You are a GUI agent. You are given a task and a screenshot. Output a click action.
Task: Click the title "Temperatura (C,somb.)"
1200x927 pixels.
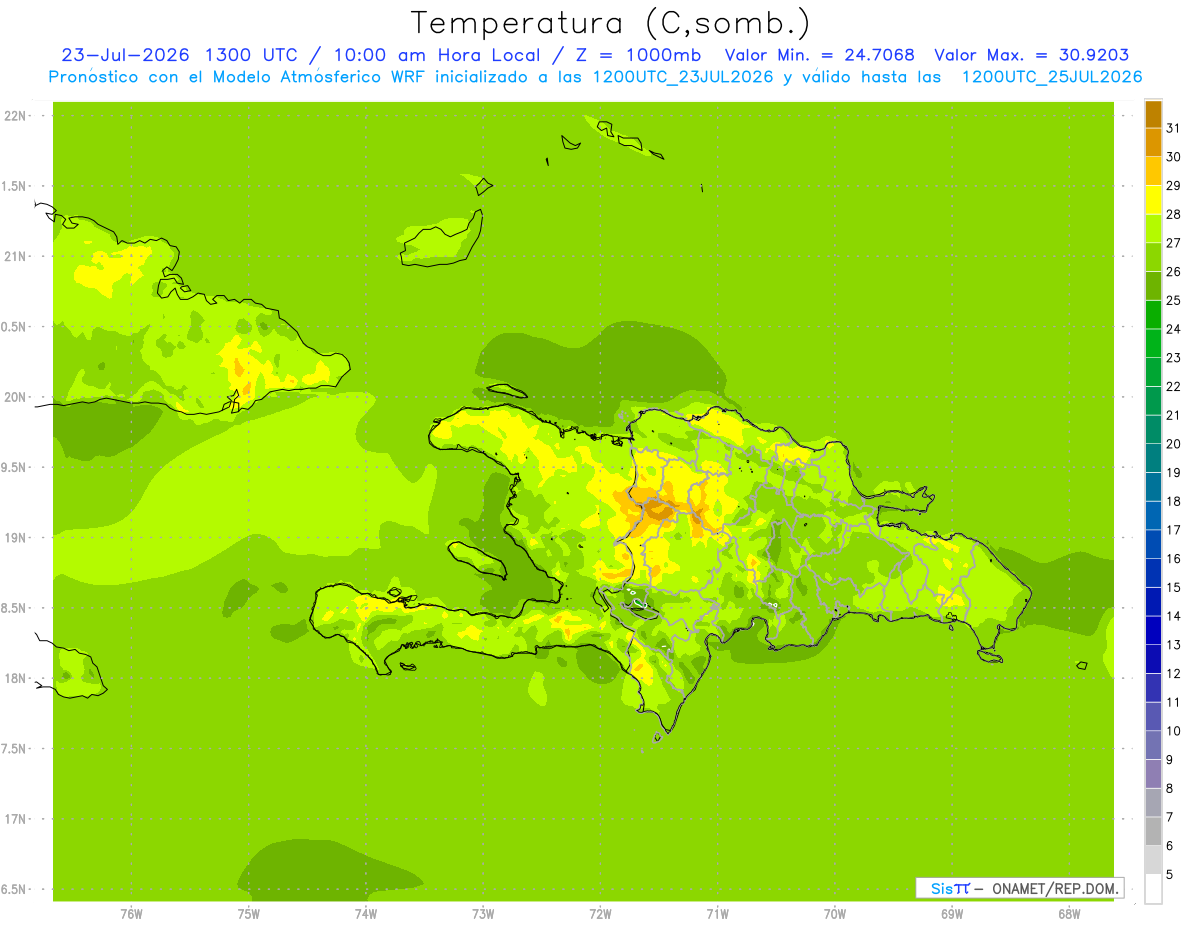611,23
